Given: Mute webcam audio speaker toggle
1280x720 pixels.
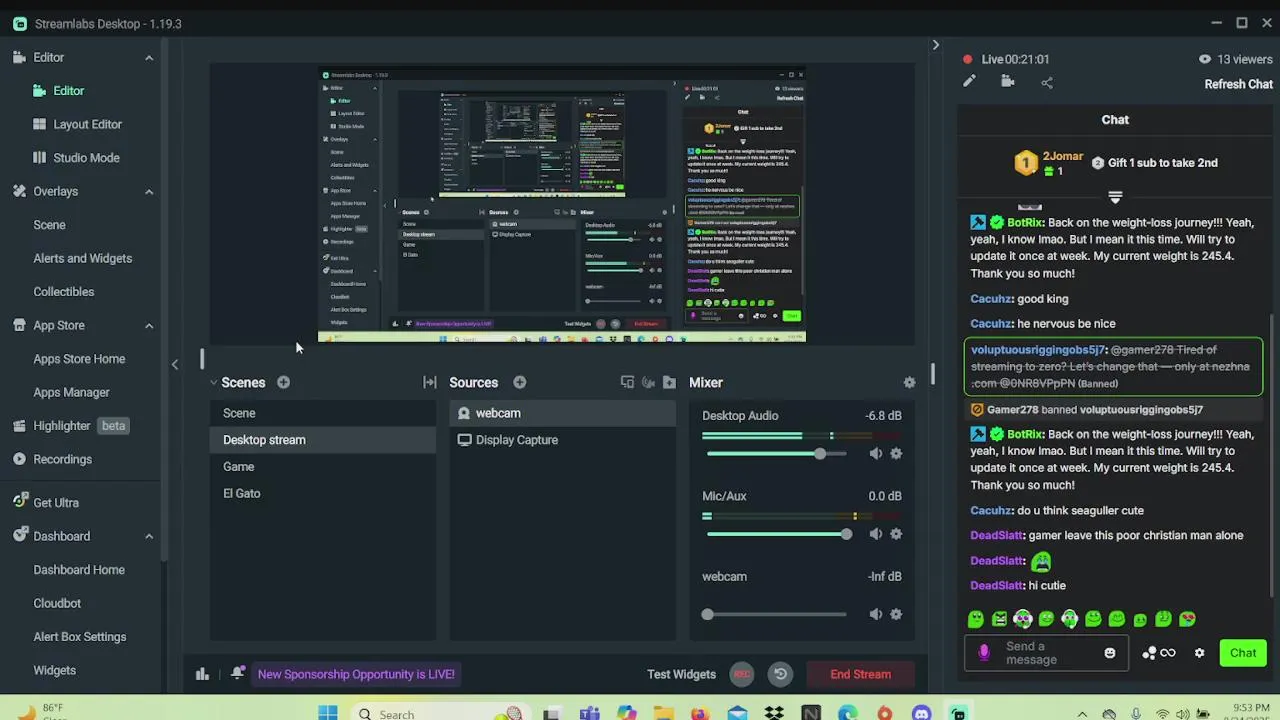Looking at the screenshot, I should tap(876, 614).
